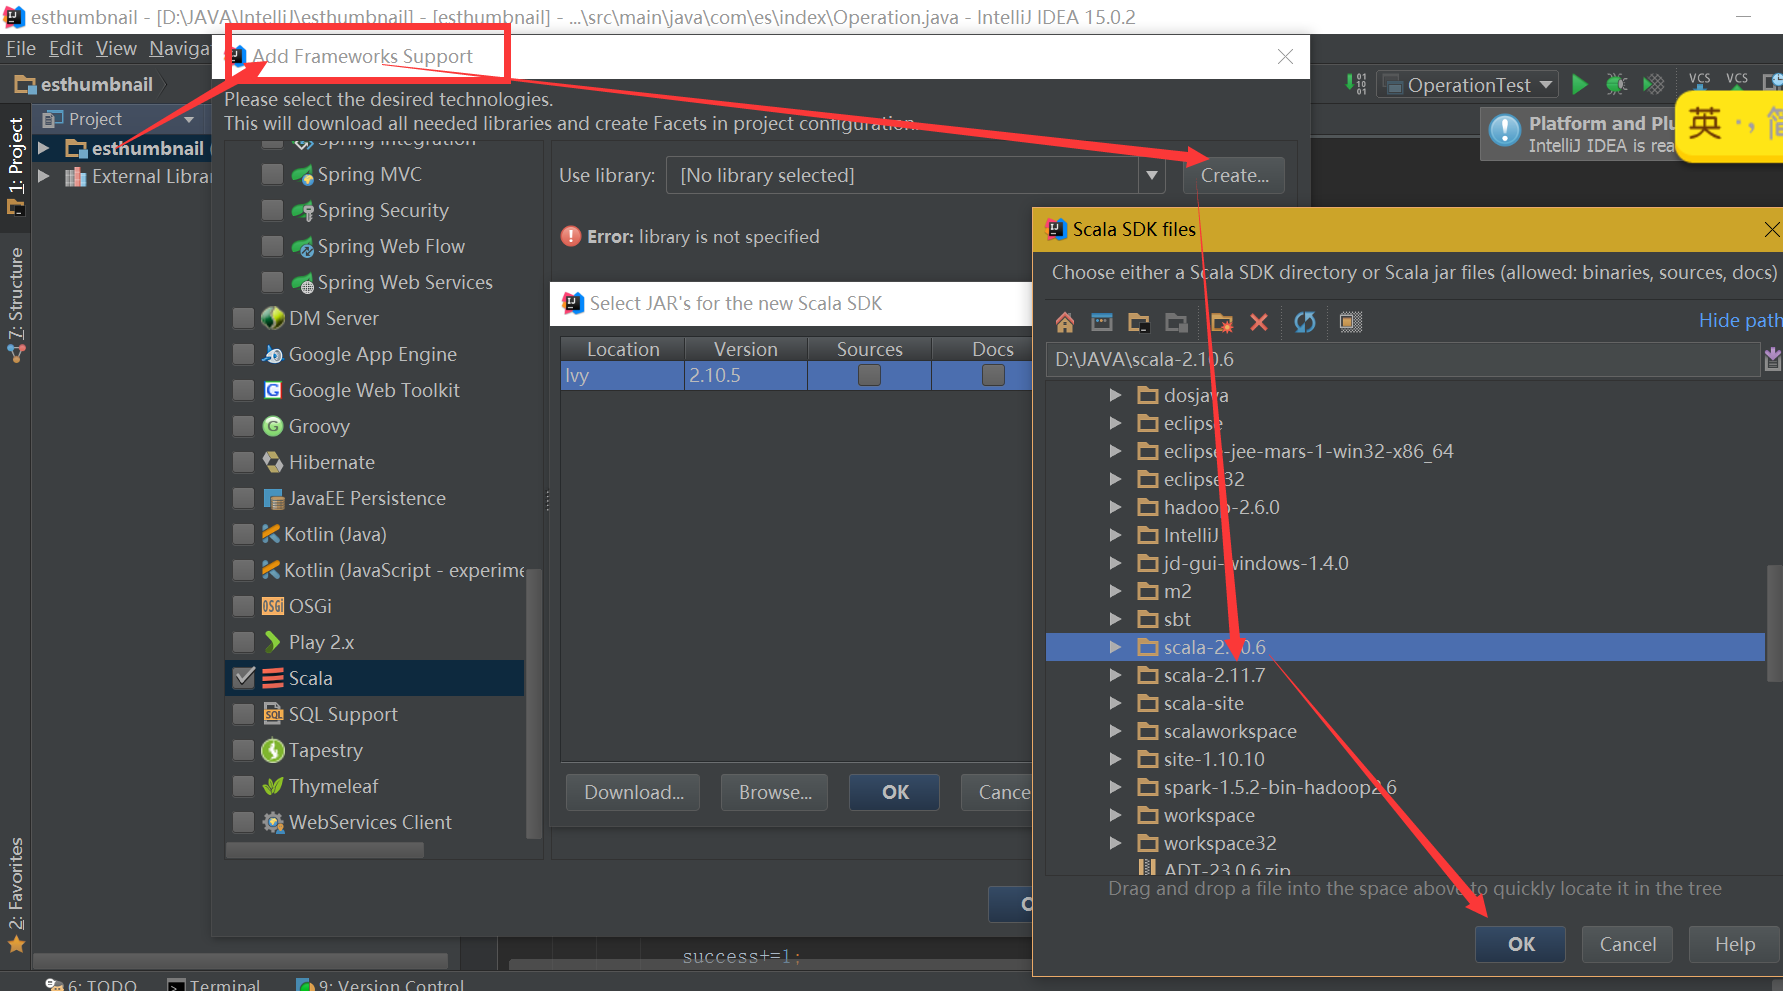This screenshot has width=1783, height=991.
Task: Click the frameworks list vertical scrollbar
Action: 533,702
